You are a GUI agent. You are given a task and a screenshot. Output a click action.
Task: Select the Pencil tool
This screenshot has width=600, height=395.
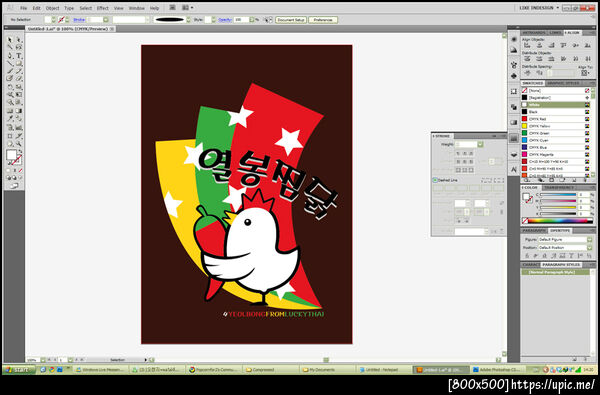click(x=19, y=71)
